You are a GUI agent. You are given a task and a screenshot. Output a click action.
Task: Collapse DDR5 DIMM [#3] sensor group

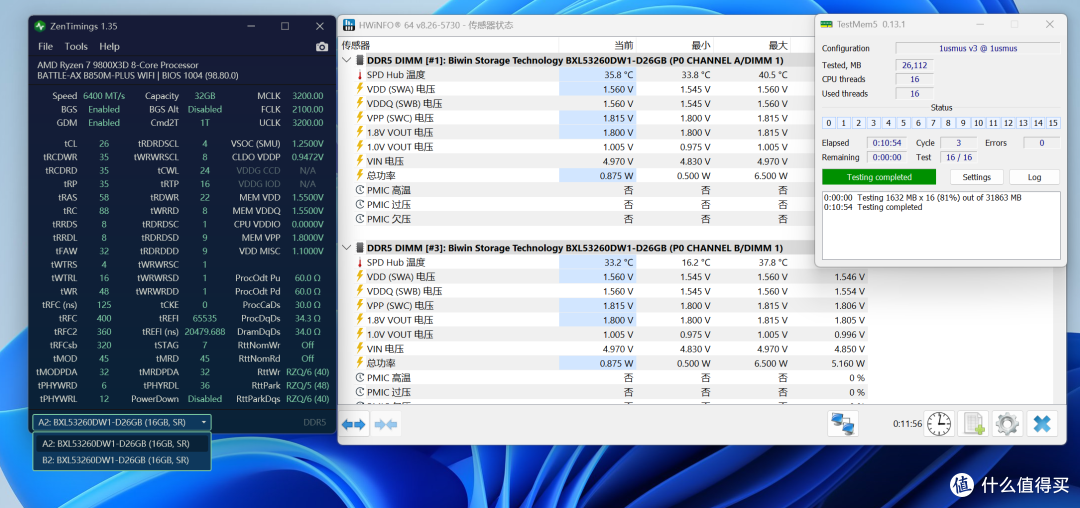click(347, 248)
